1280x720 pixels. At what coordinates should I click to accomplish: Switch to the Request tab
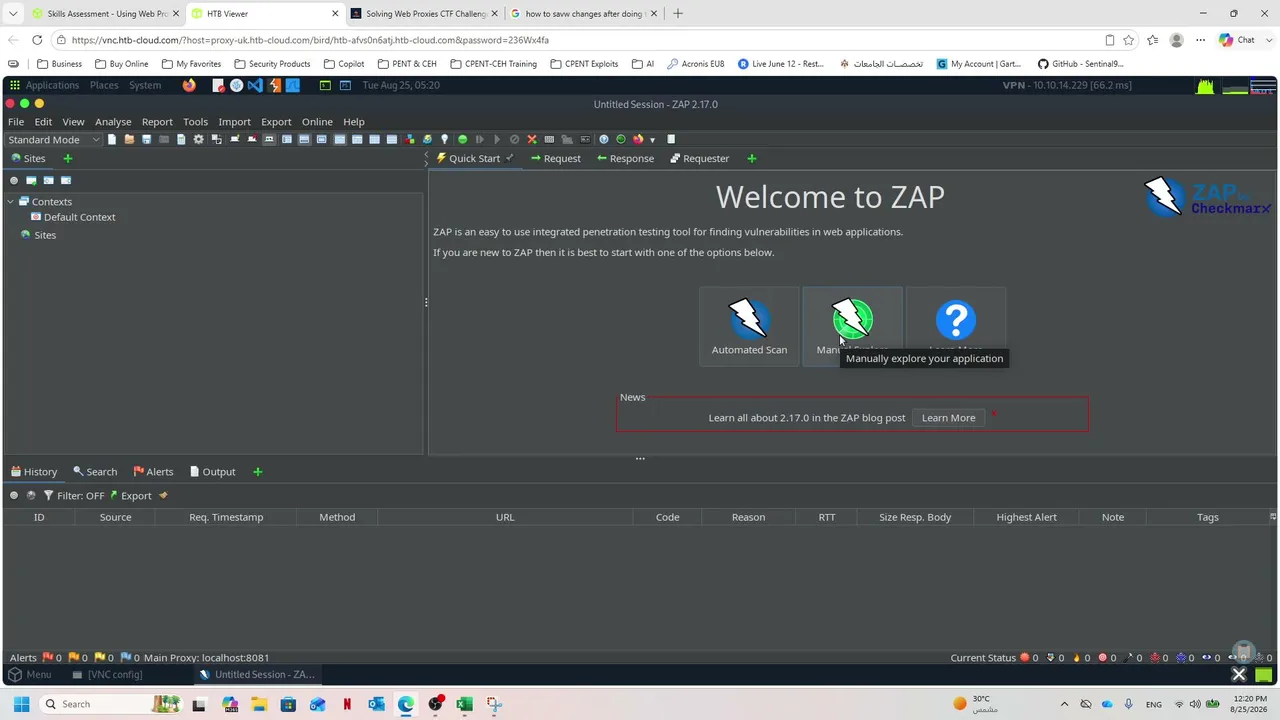[x=555, y=158]
